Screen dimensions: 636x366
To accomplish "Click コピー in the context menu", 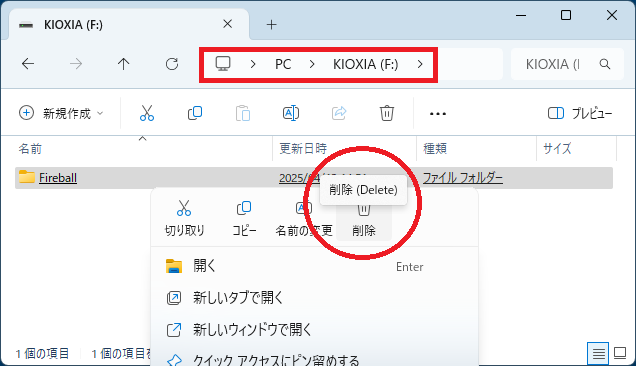I will [244, 217].
